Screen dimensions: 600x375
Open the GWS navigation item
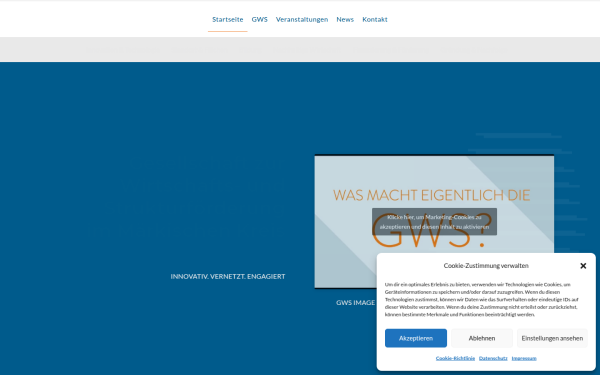pos(259,20)
